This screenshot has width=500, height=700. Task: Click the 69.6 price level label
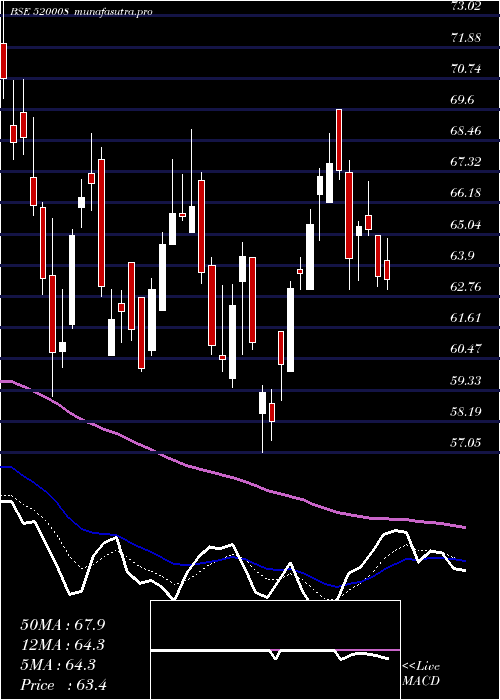tap(462, 100)
